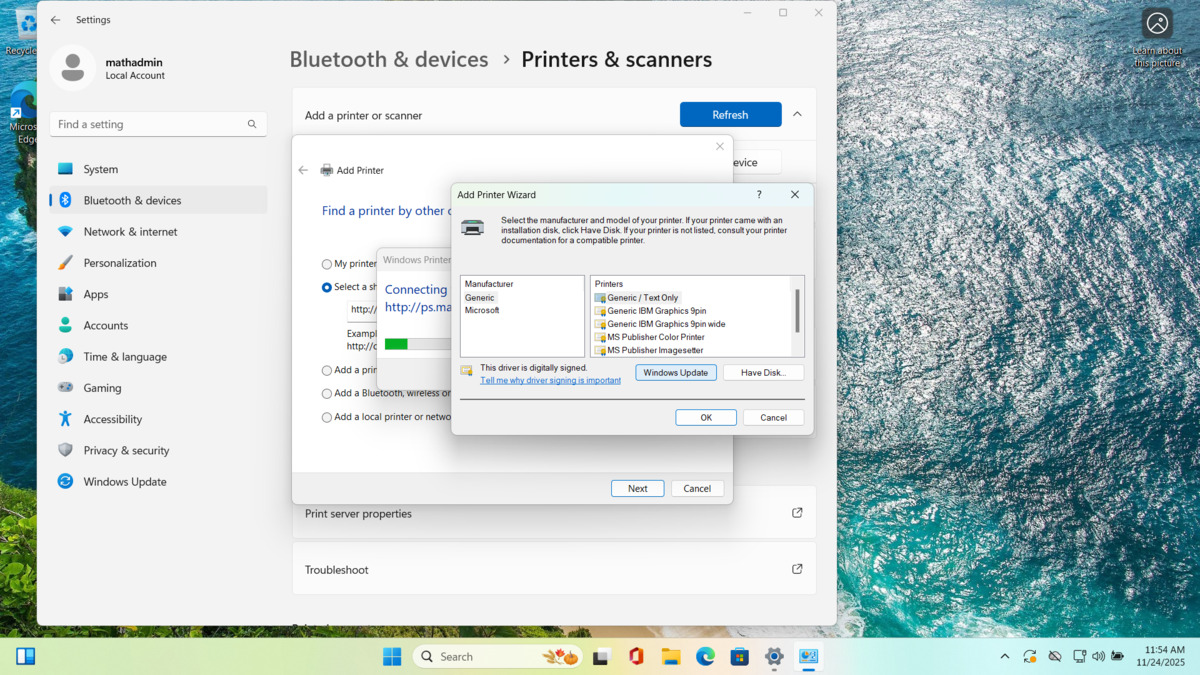This screenshot has width=1200, height=675.
Task: Choose Add a Bluetooth, wireless printer option
Action: point(326,394)
